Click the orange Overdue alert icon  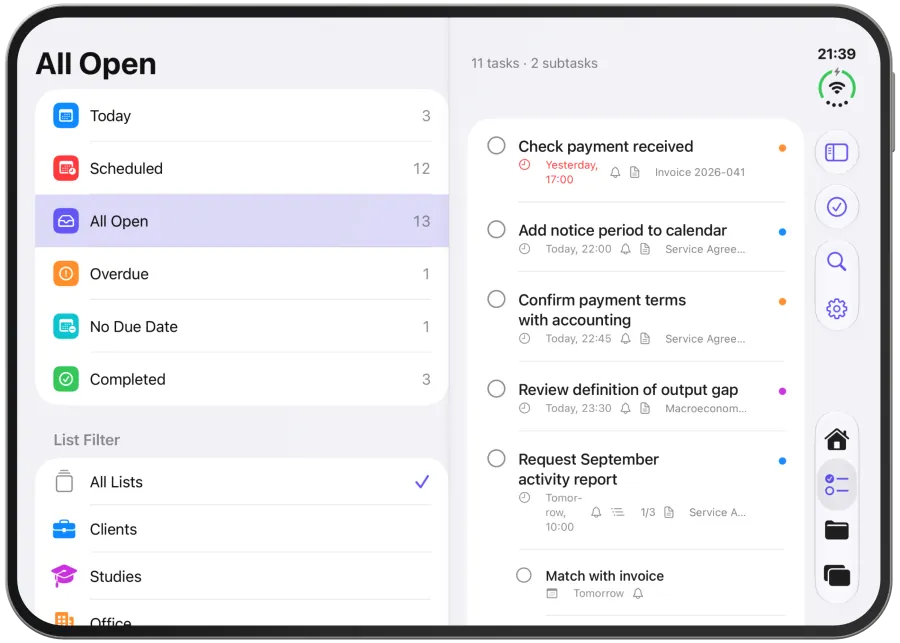tap(66, 274)
